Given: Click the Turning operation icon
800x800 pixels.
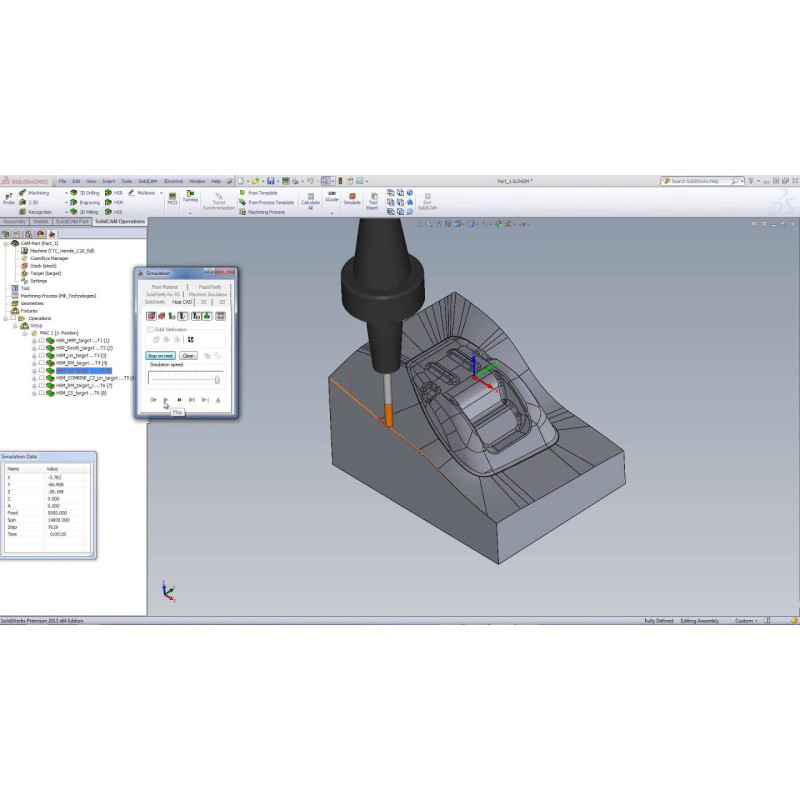Looking at the screenshot, I should (x=190, y=196).
